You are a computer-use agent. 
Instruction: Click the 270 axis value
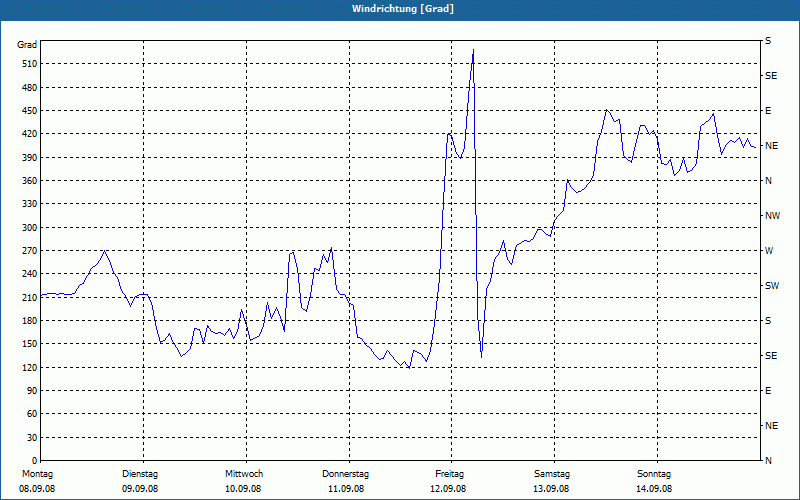point(30,251)
